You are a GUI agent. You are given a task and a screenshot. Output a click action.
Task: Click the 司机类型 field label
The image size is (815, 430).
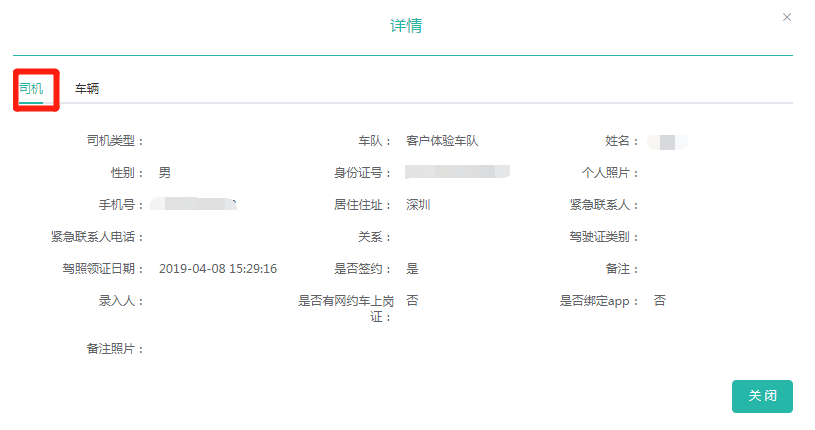pyautogui.click(x=116, y=141)
